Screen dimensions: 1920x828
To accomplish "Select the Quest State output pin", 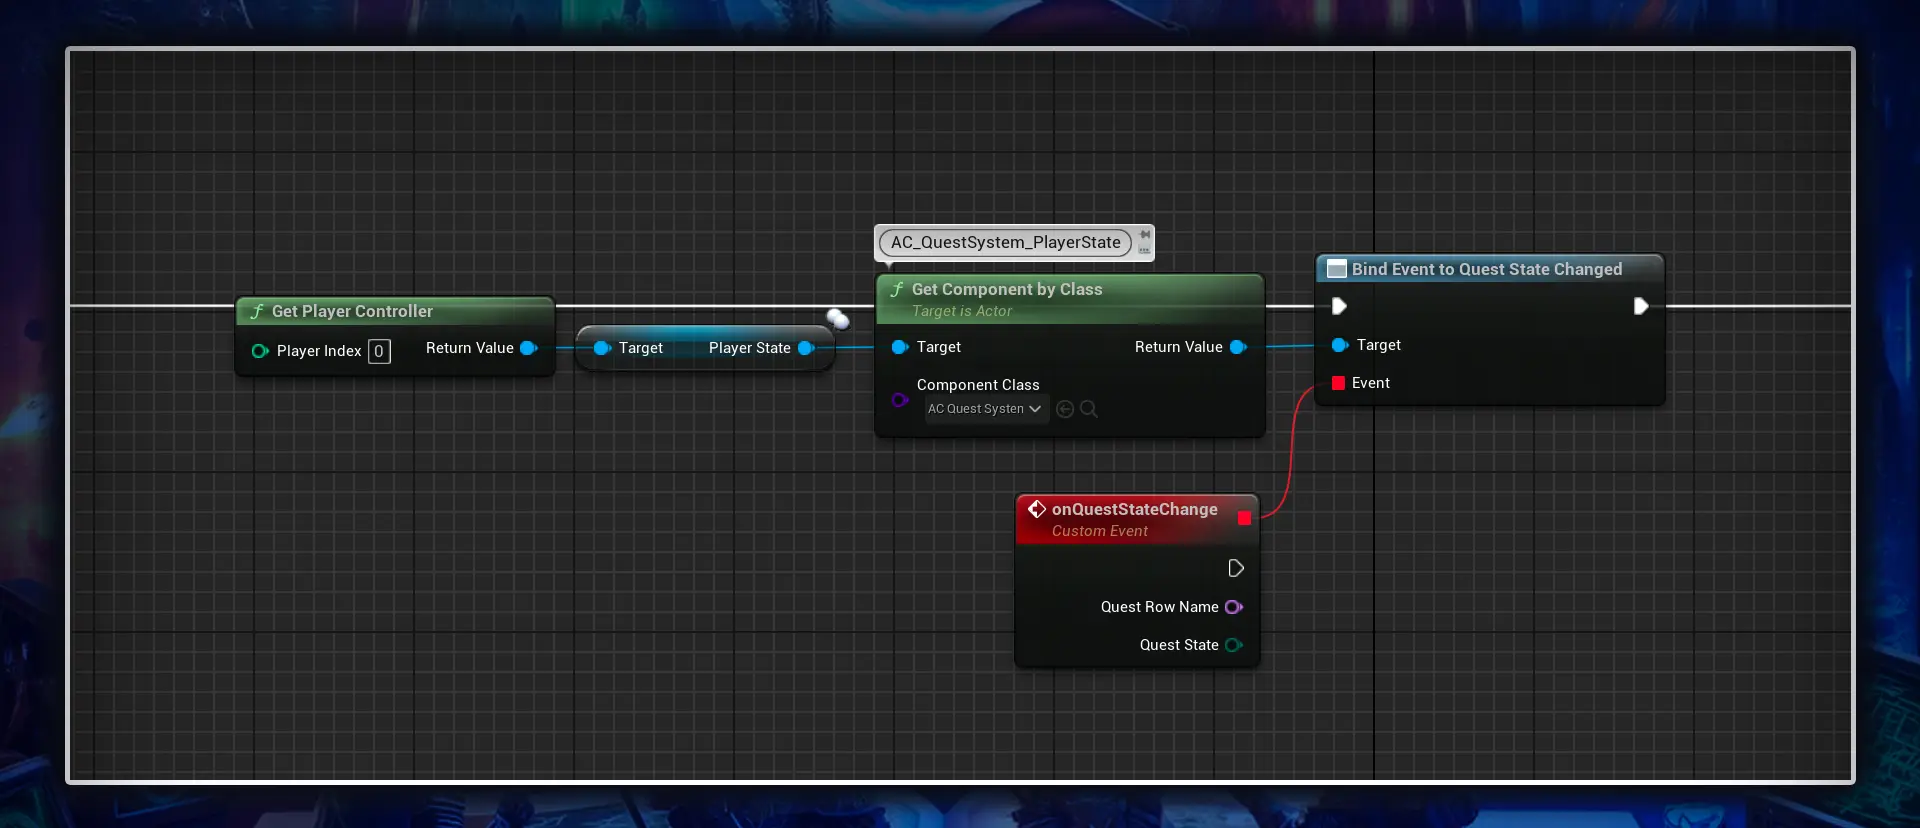I will (x=1234, y=645).
